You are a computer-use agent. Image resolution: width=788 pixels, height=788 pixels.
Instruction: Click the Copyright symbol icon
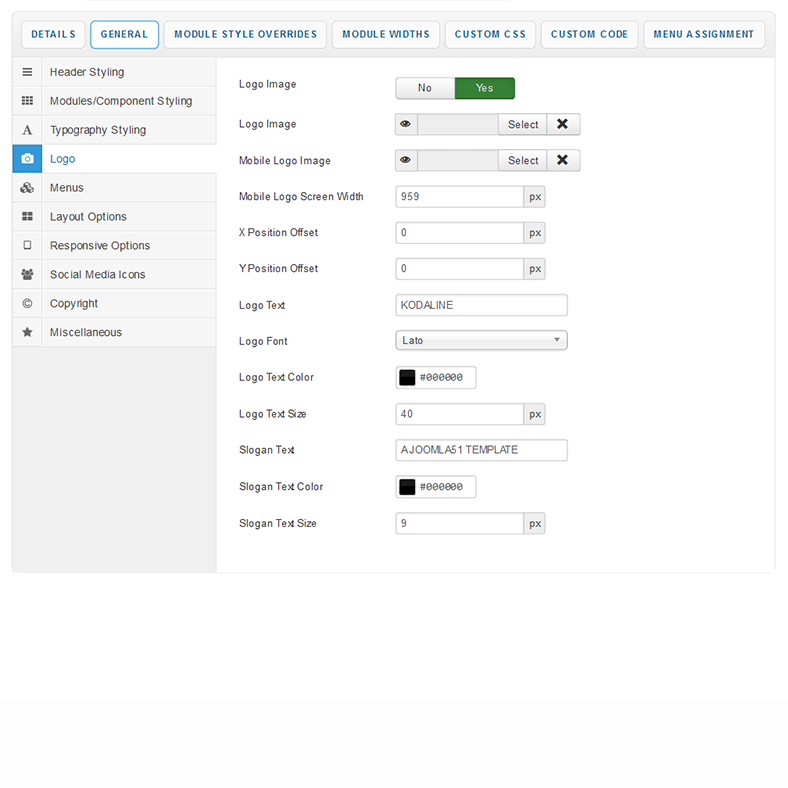pos(27,304)
